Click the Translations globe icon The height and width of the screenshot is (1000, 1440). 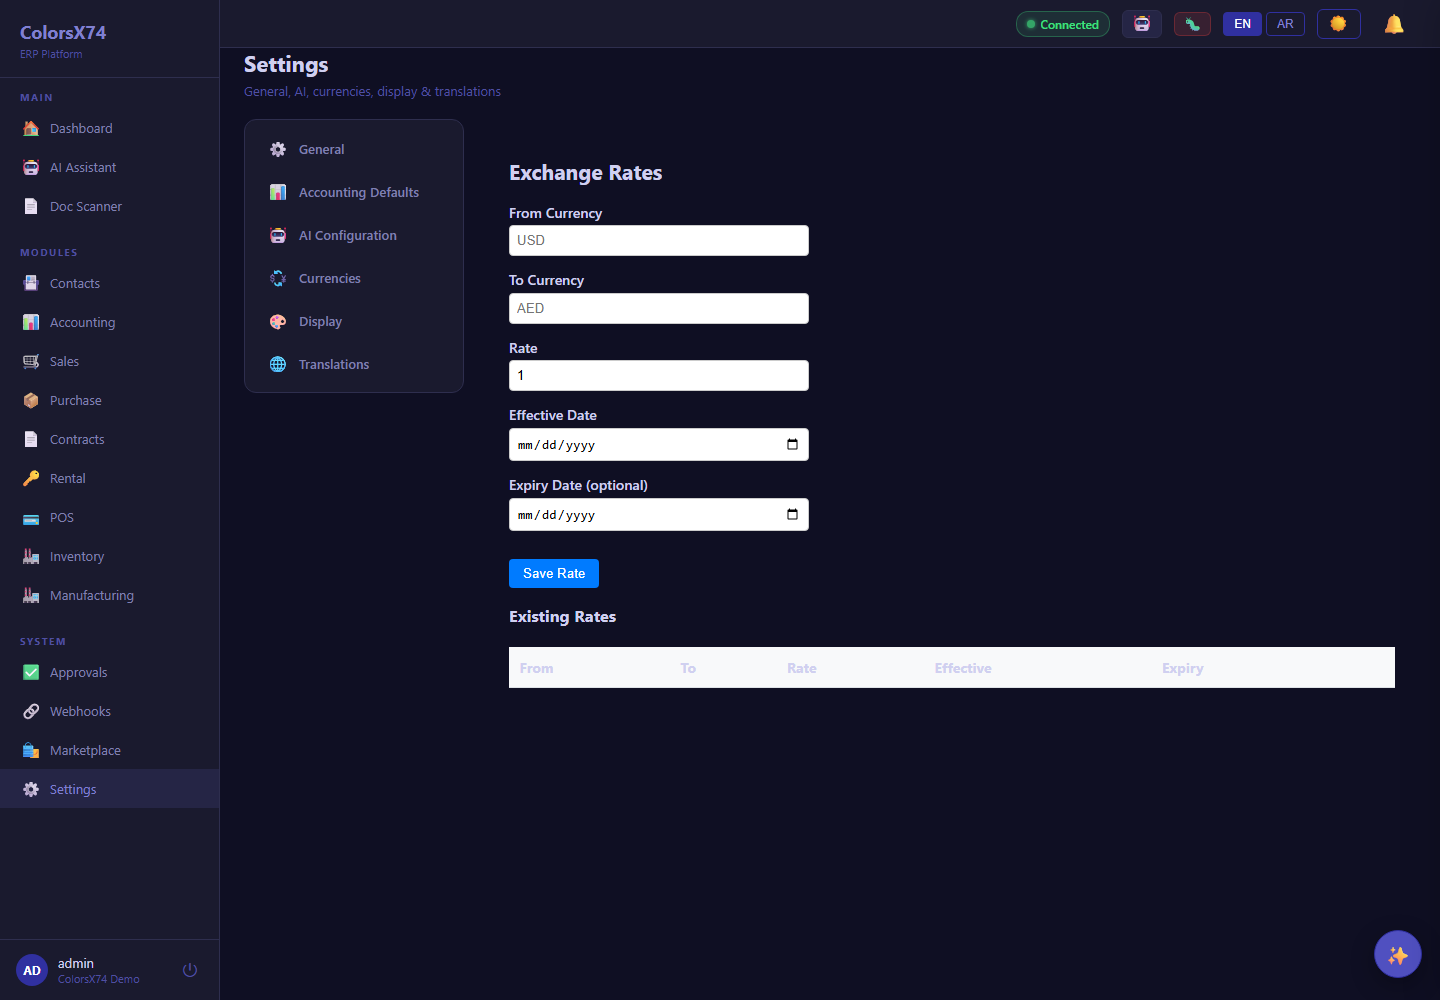pos(278,365)
